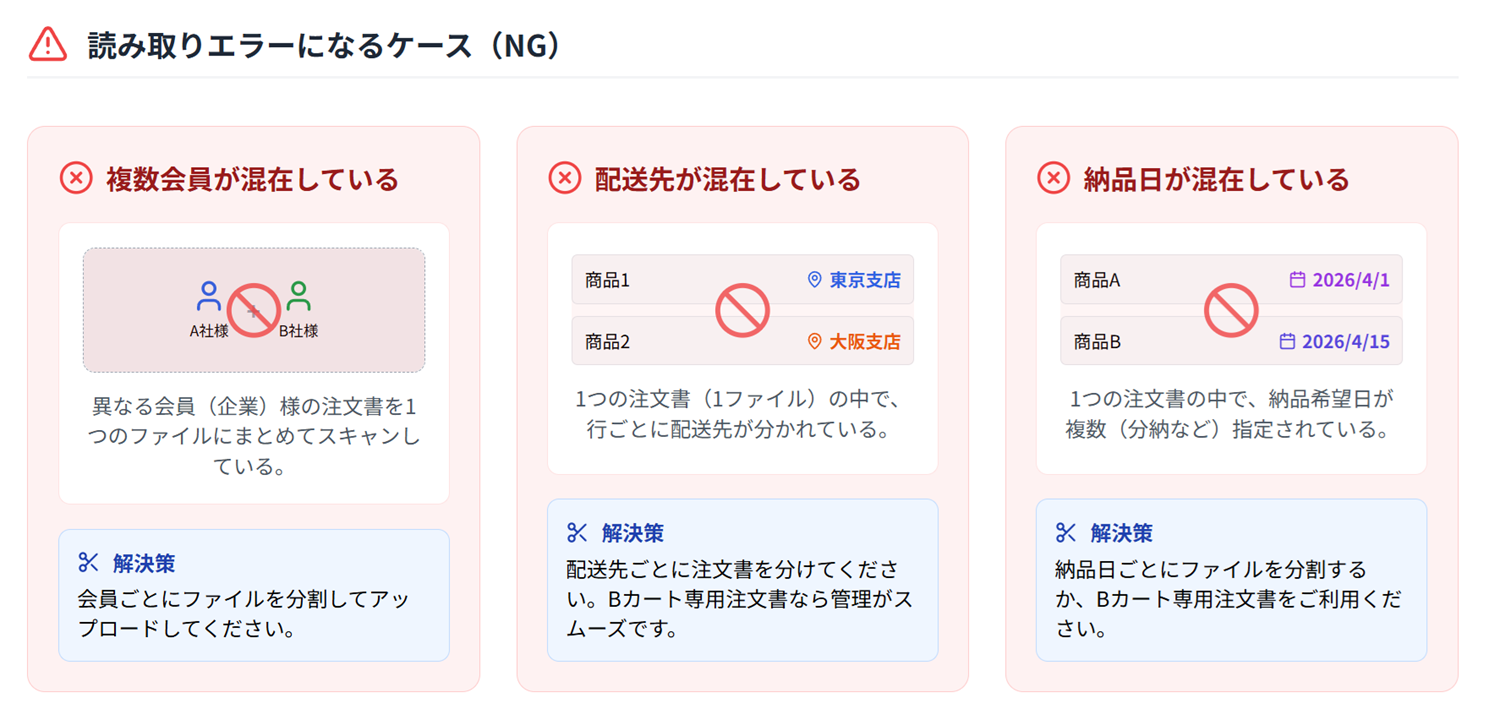1500x709 pixels.
Task: Click the 読み取りエラーになるケース（NG） heading
Action: [x=323, y=46]
